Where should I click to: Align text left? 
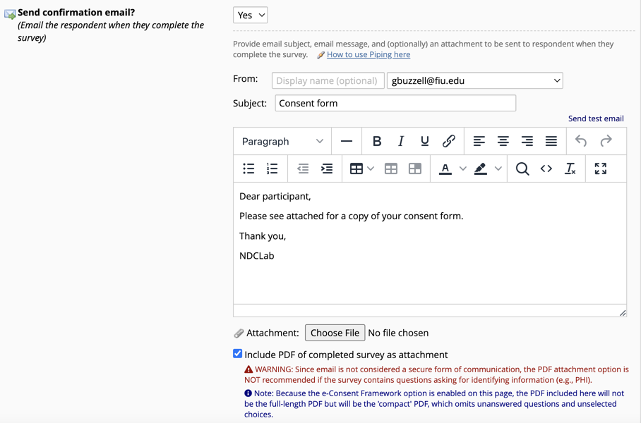(479, 141)
